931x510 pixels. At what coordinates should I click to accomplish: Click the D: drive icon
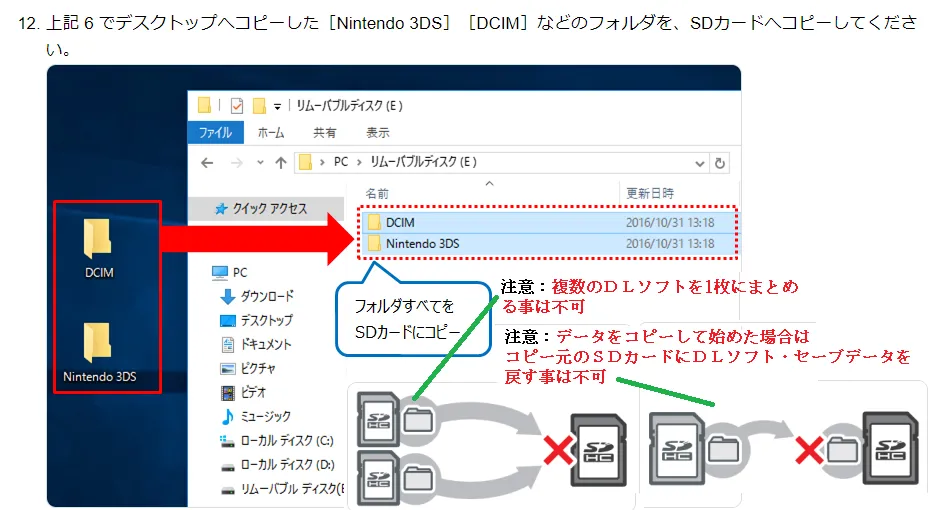coord(227,467)
